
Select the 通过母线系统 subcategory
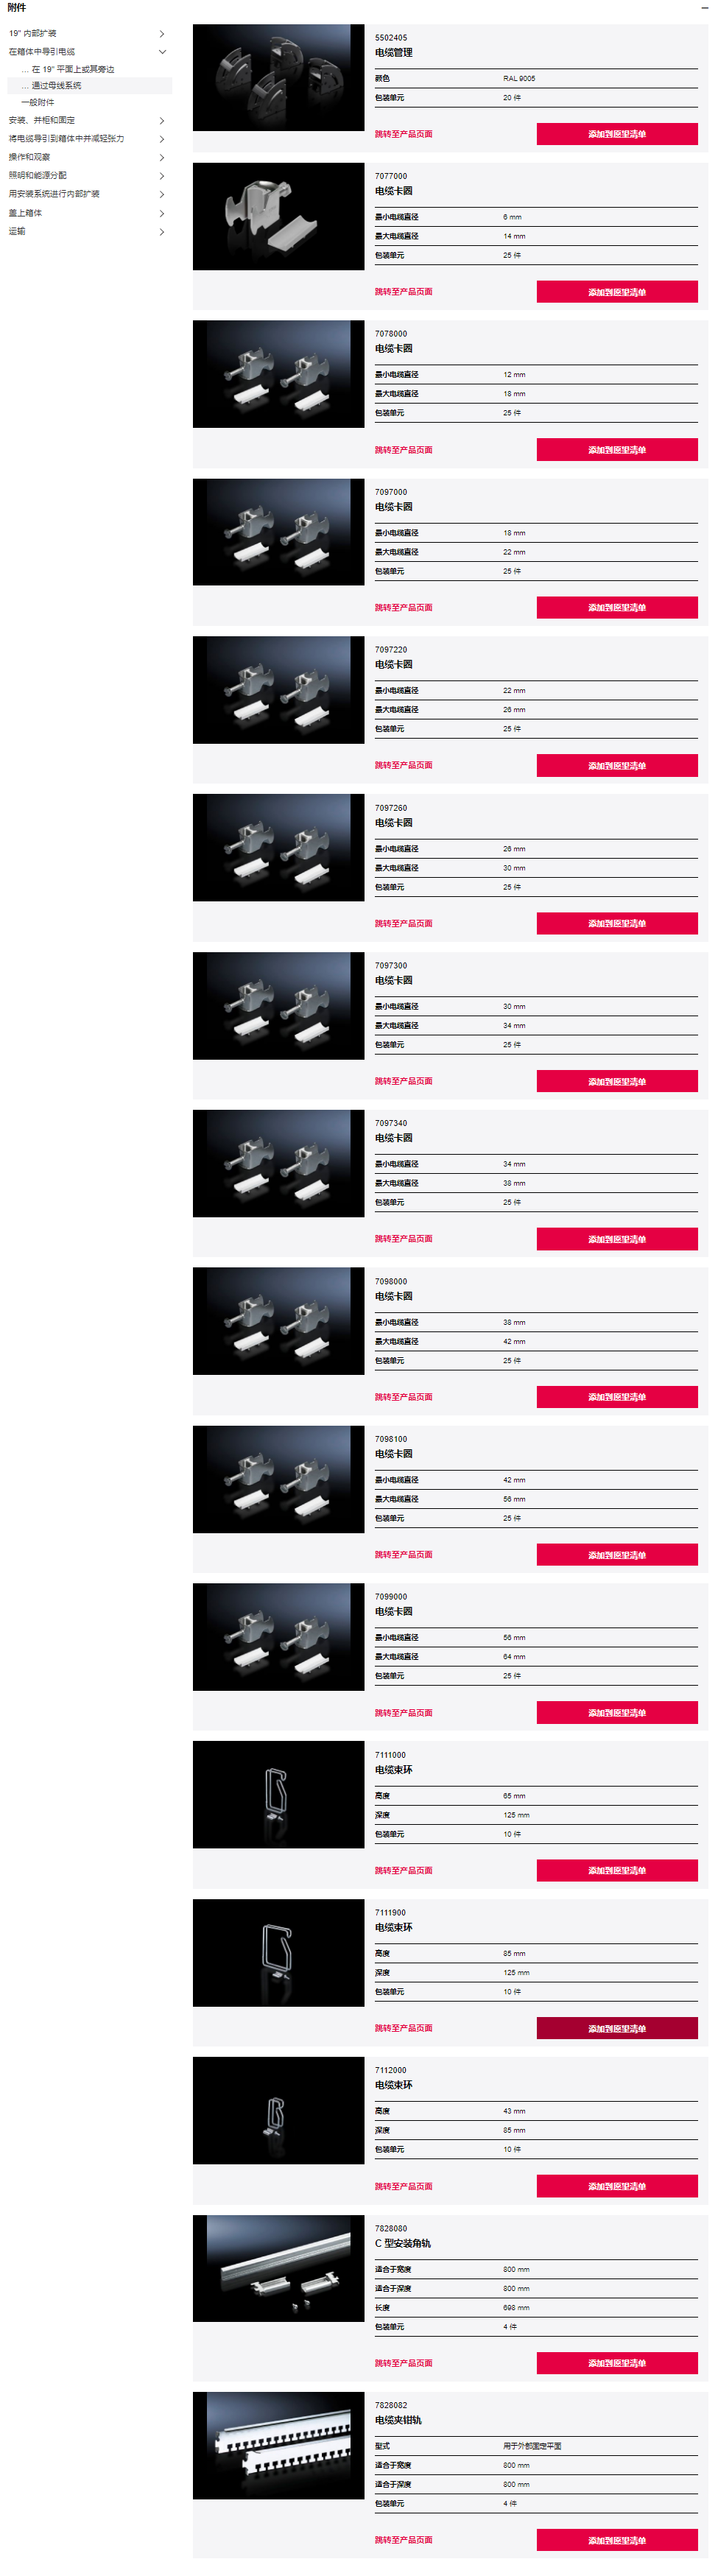click(x=56, y=86)
